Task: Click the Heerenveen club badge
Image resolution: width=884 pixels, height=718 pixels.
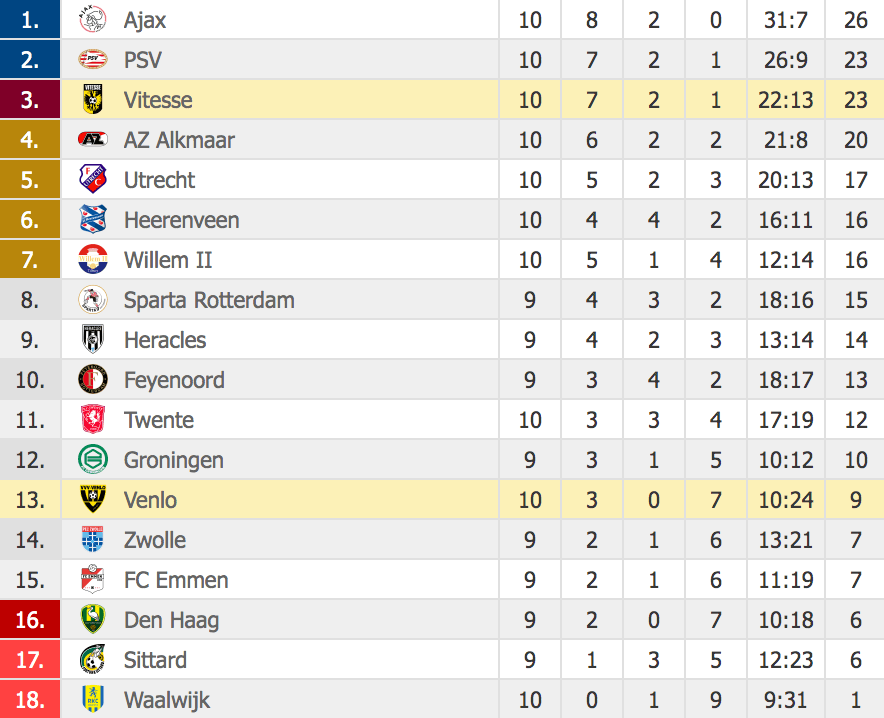Action: pos(92,220)
